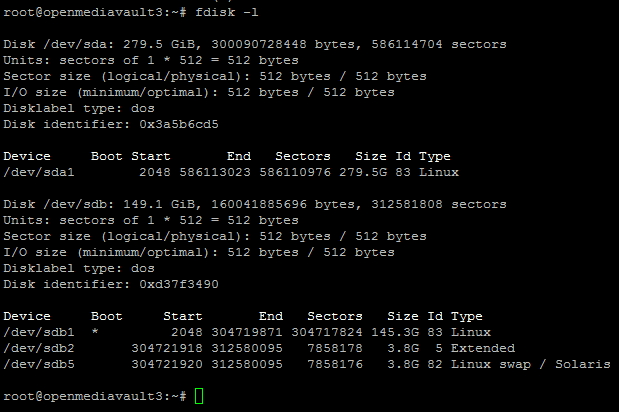Click the boot asterisk for sdb1
Screen dimensions: 619x412
click(x=95, y=331)
